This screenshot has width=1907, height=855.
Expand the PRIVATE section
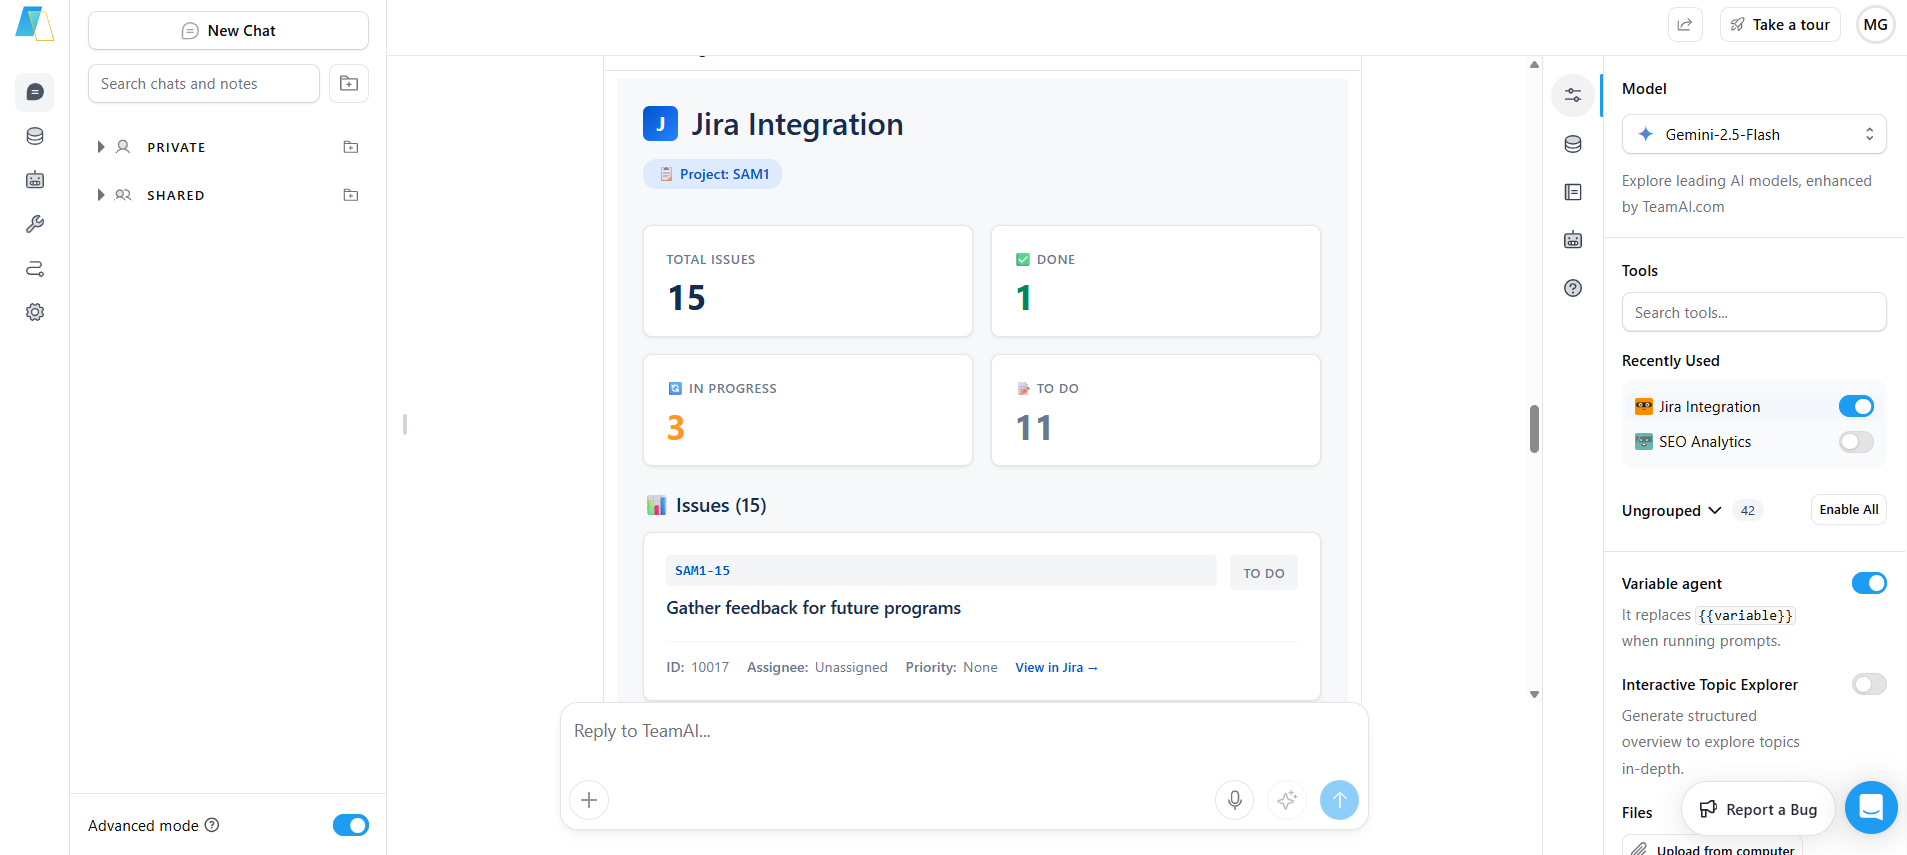coord(101,147)
